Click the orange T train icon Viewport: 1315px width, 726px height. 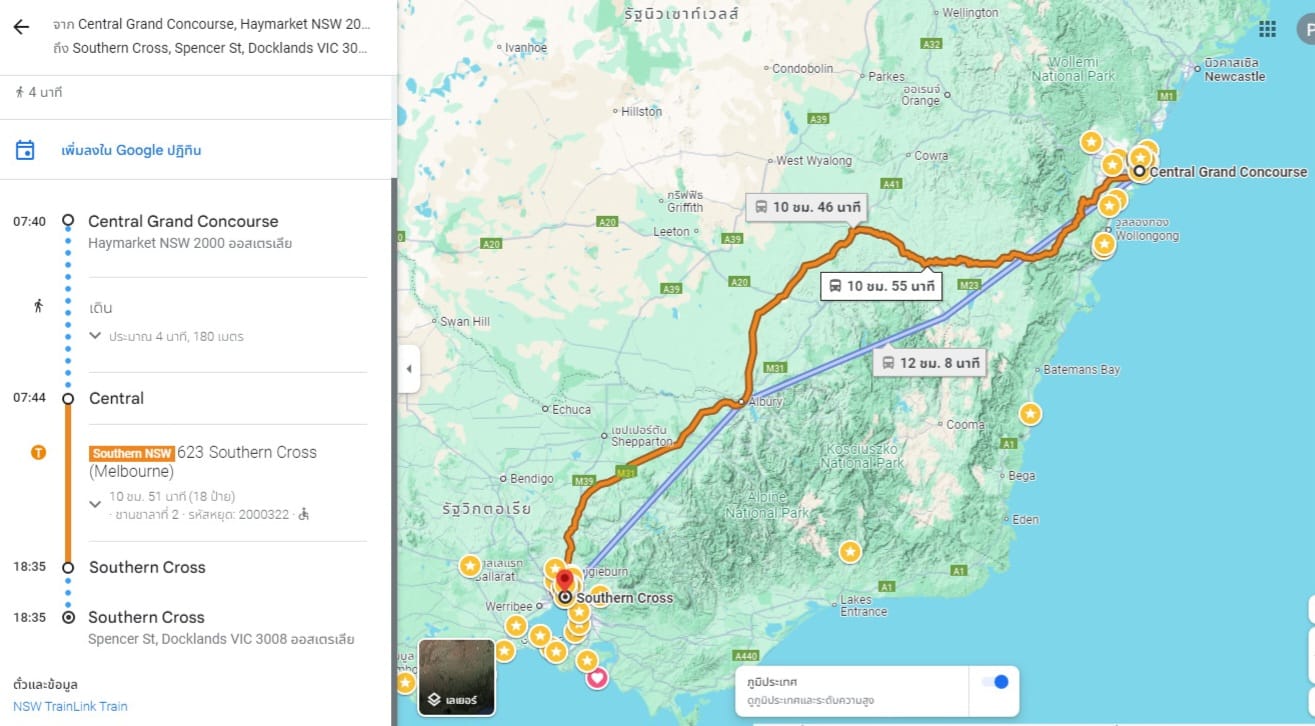[38, 452]
